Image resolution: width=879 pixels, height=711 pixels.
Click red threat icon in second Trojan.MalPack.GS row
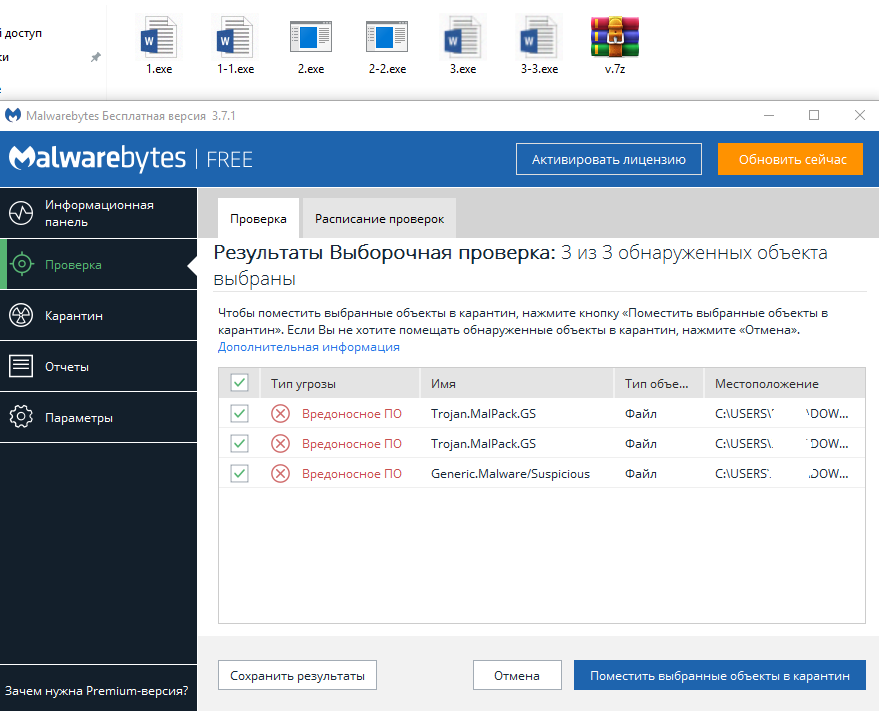coord(280,444)
